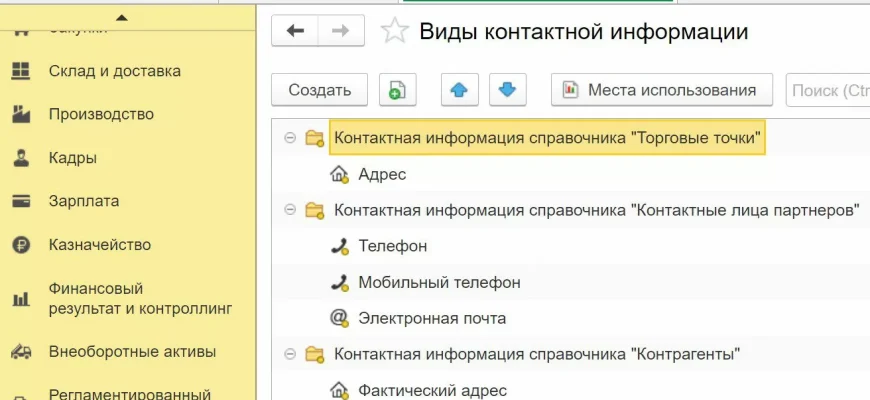Open Склад и доставка section
Image resolution: width=870 pixels, height=400 pixels.
[x=114, y=71]
